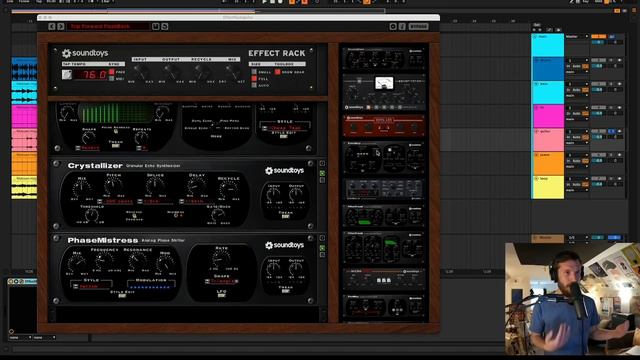Click the Crystallizer Tweak button
This screenshot has width=640, height=360.
pyautogui.click(x=285, y=216)
